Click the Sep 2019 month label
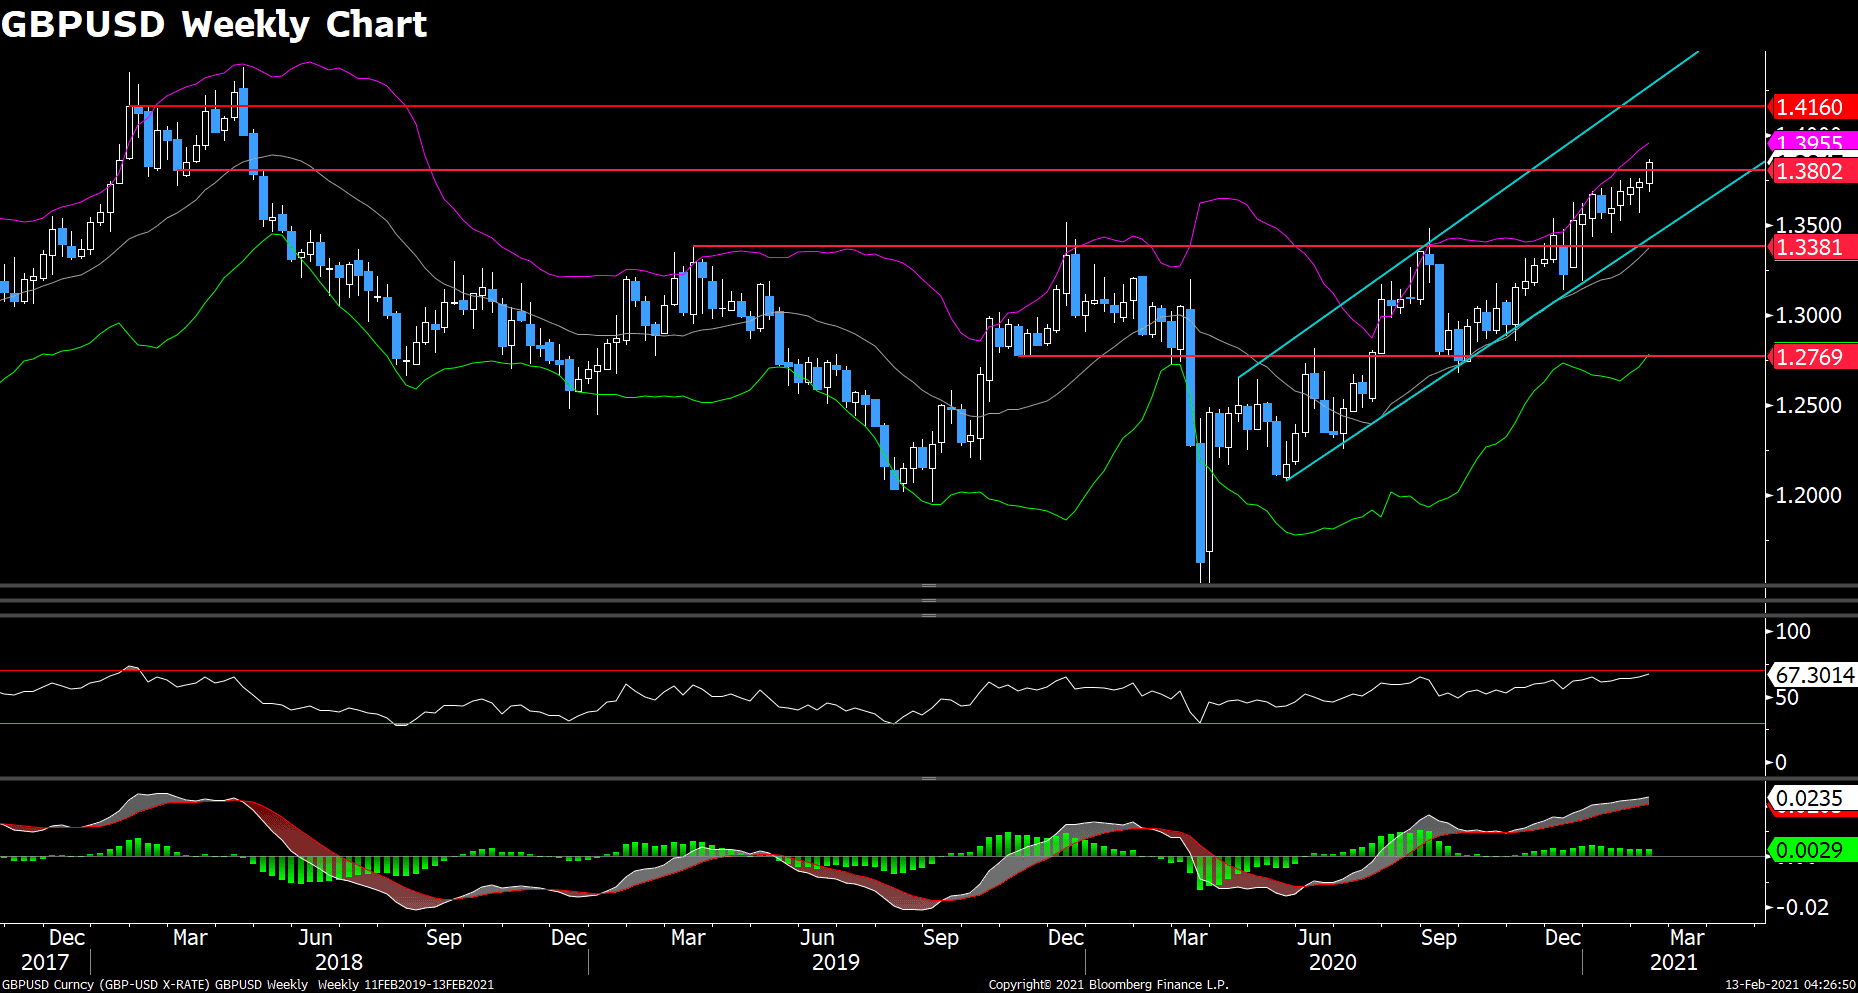1858x993 pixels. click(x=941, y=937)
